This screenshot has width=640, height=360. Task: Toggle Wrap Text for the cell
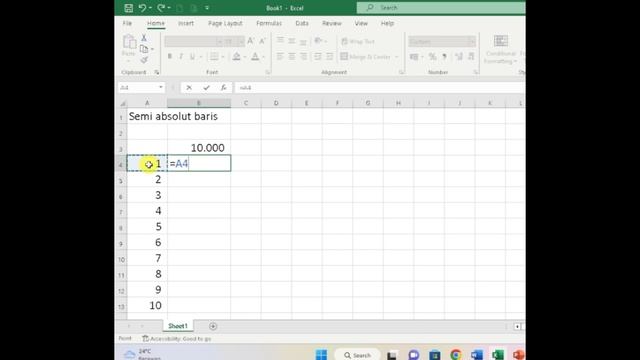point(358,41)
